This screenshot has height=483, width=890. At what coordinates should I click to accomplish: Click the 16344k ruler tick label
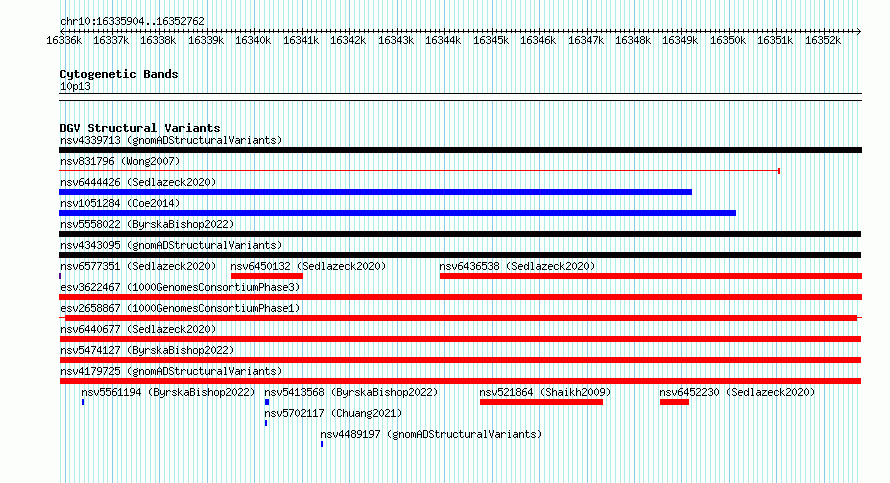click(x=443, y=40)
